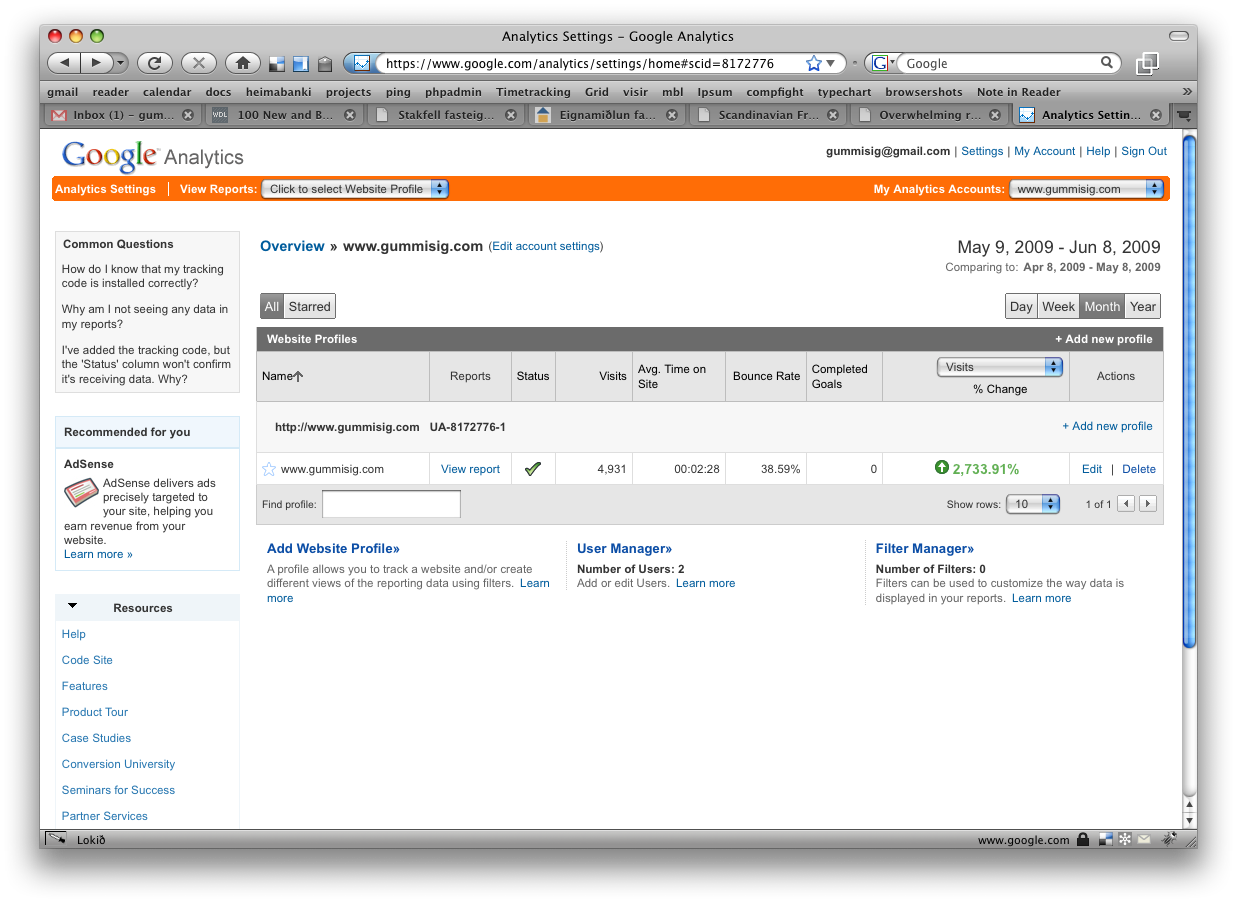Image resolution: width=1237 pixels, height=903 pixels.
Task: Click the icon at the status bar's left end
Action: coord(57,840)
